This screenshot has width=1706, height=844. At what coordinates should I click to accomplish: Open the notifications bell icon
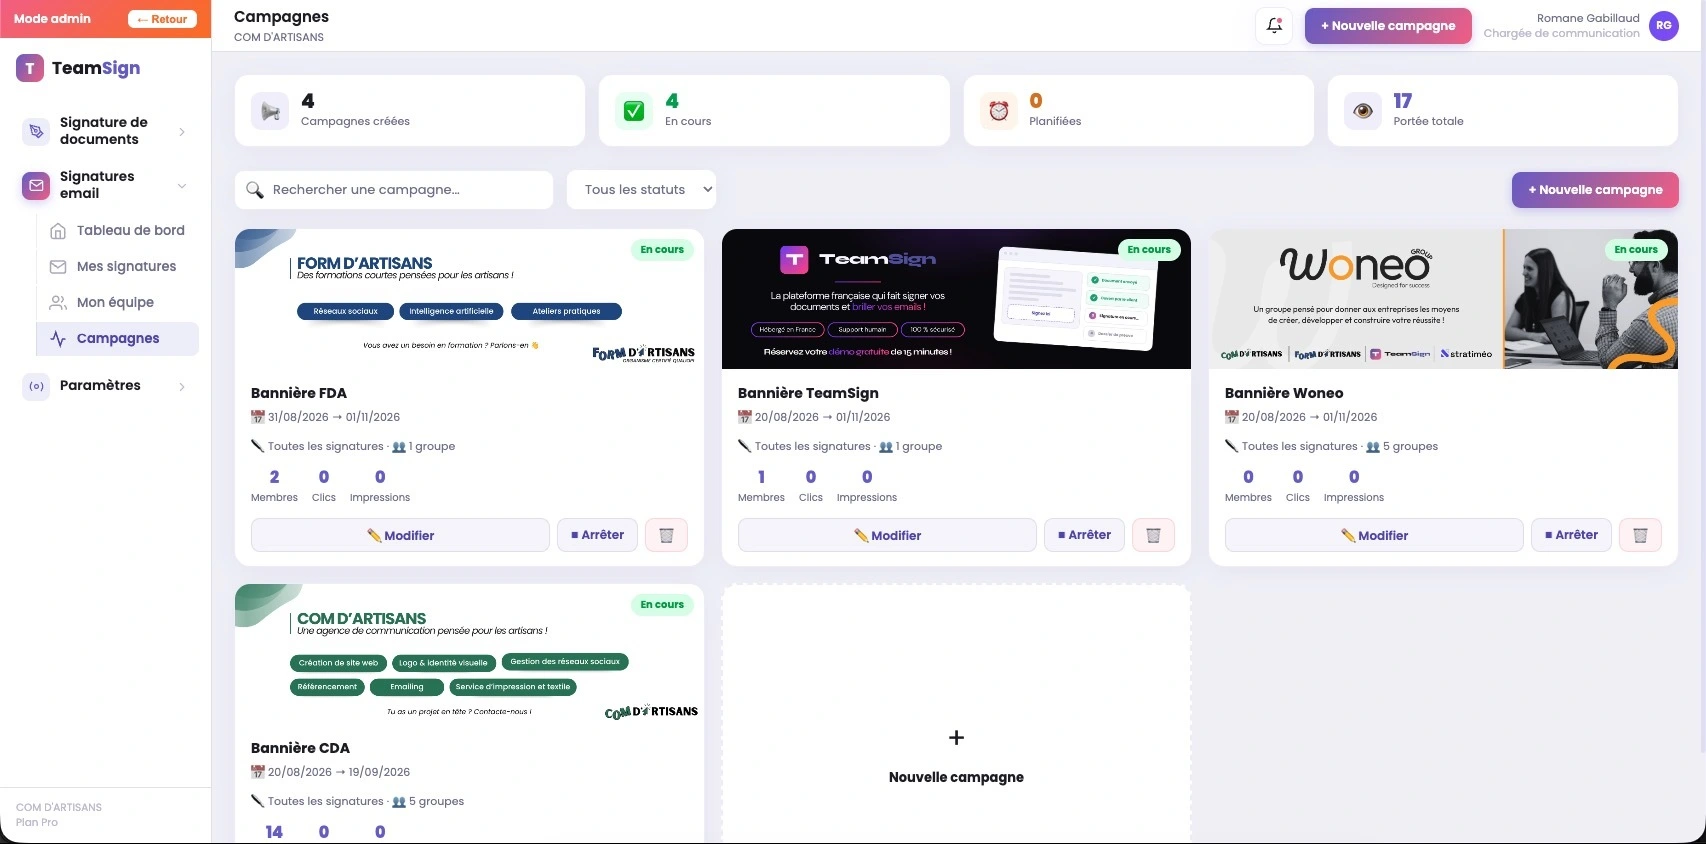pyautogui.click(x=1274, y=26)
